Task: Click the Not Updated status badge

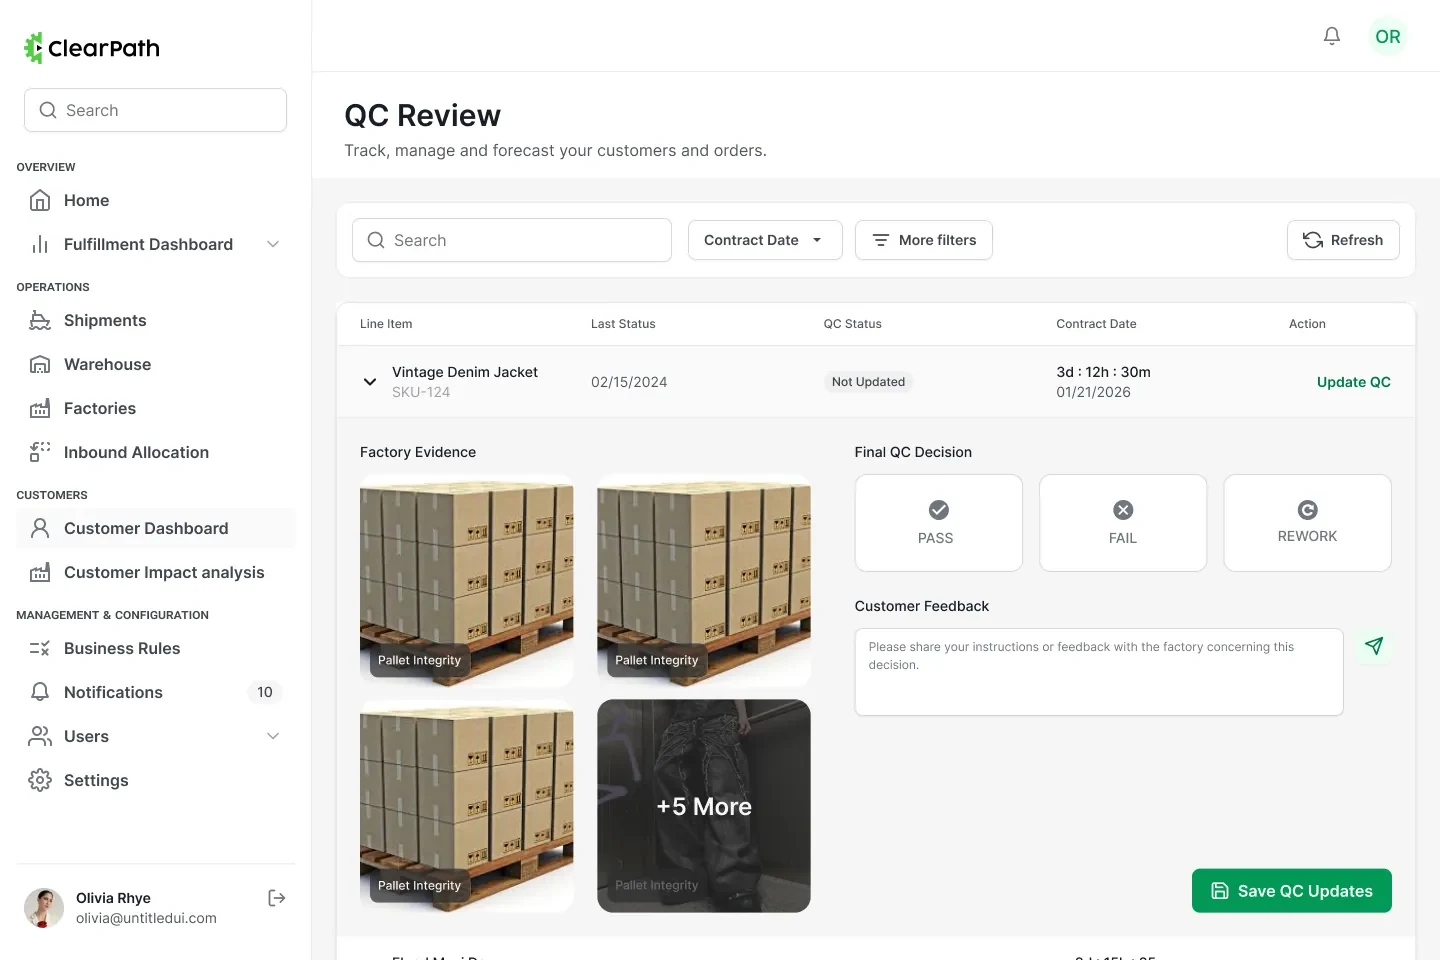Action: [x=868, y=382]
